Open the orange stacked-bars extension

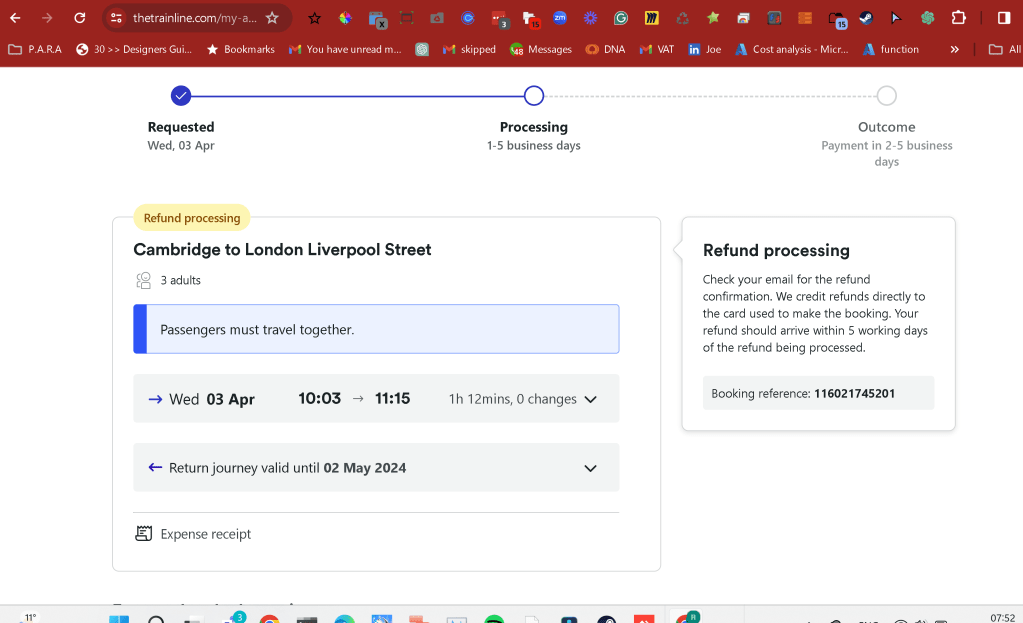pos(804,18)
